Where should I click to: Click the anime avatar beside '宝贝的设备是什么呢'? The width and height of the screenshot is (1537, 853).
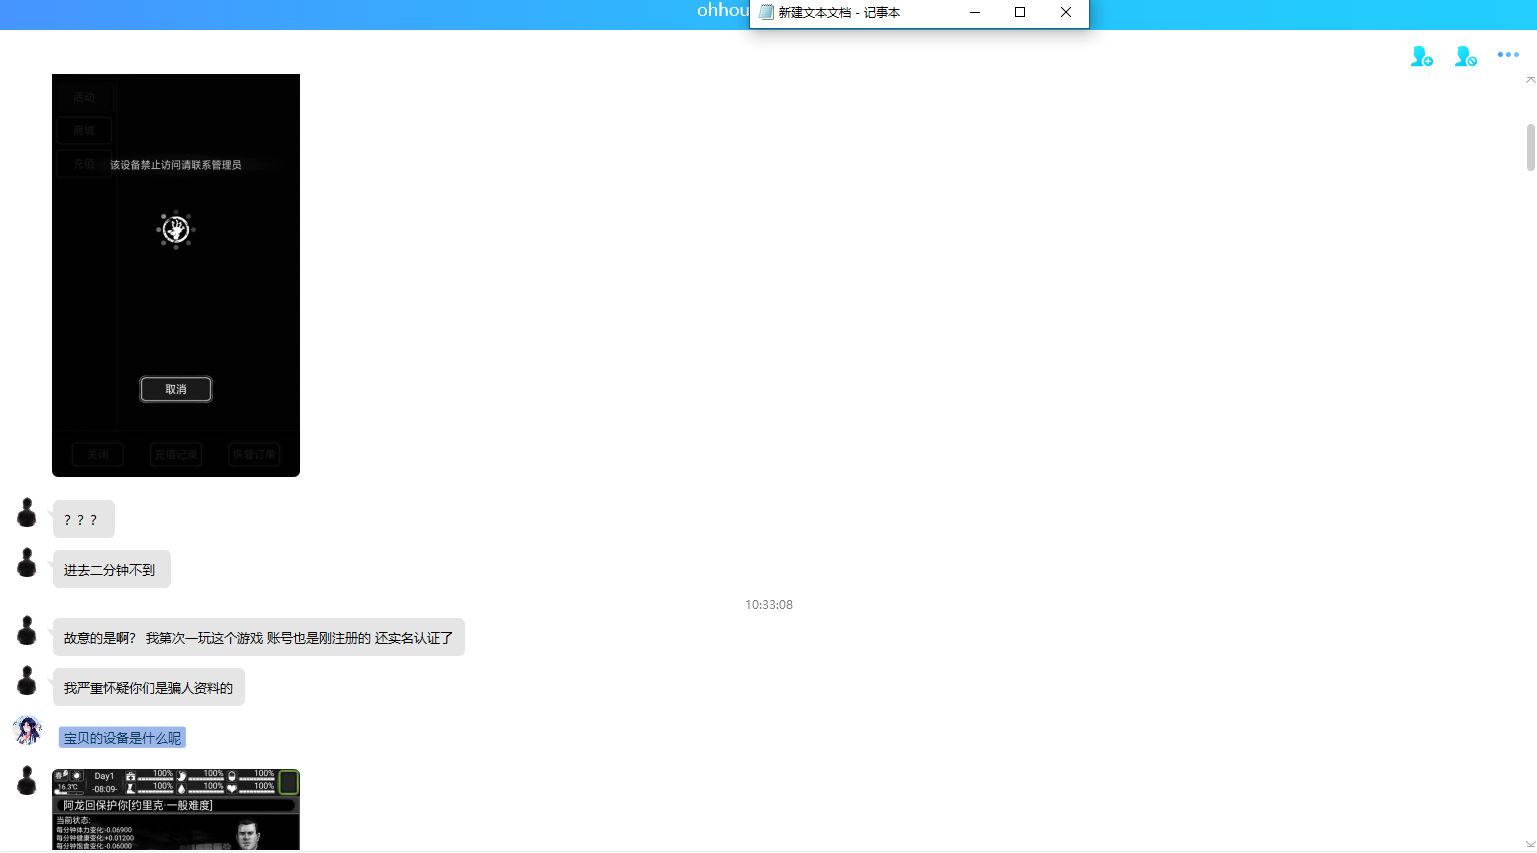click(x=27, y=731)
